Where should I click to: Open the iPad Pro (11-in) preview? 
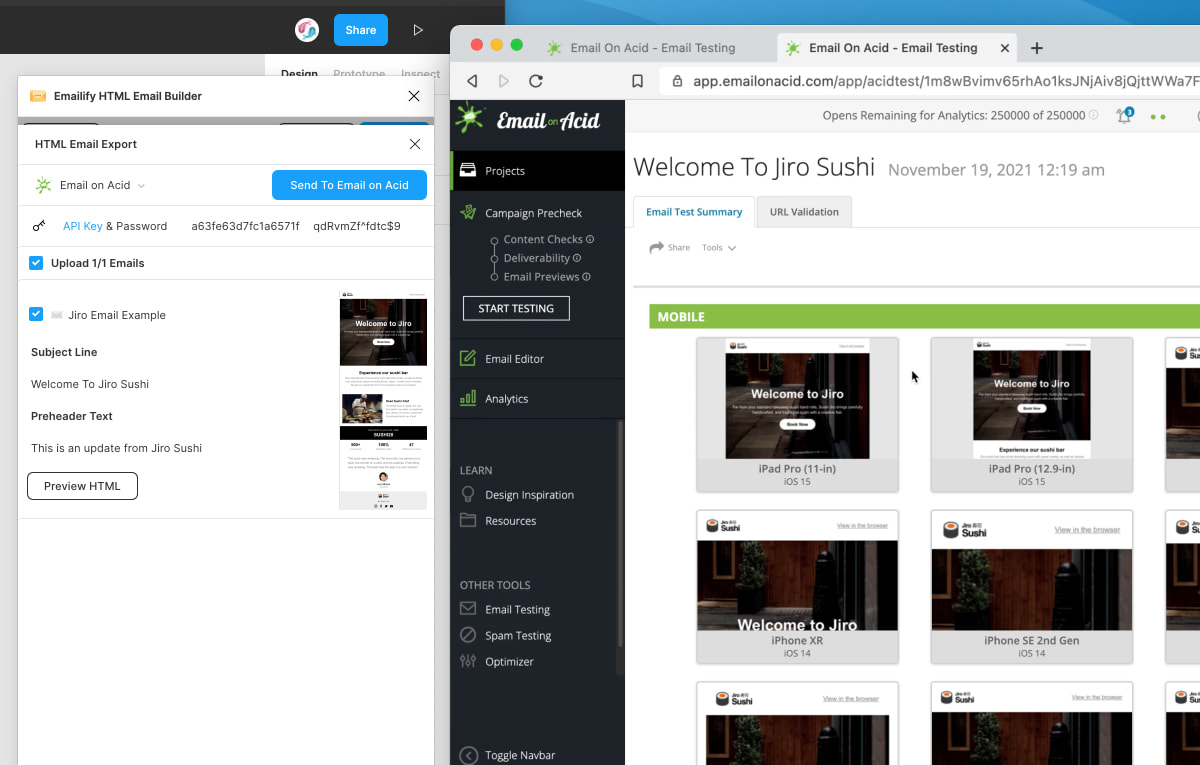(798, 415)
